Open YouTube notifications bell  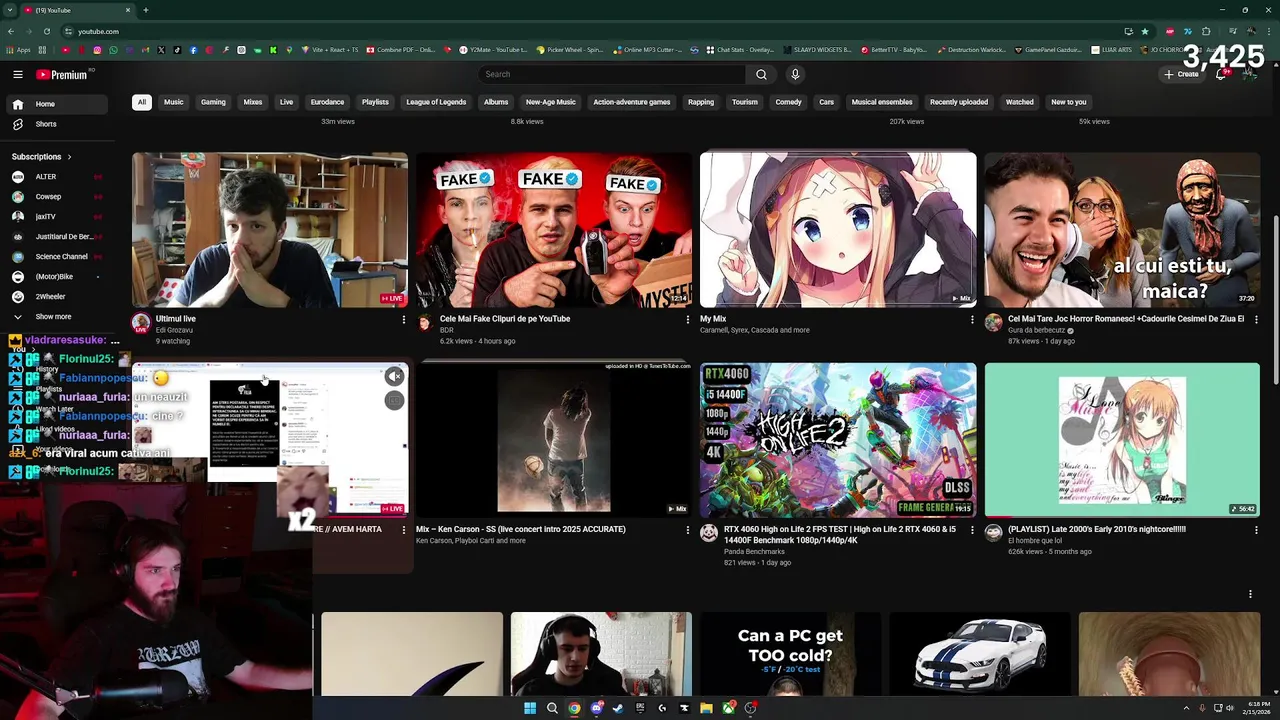click(1221, 74)
